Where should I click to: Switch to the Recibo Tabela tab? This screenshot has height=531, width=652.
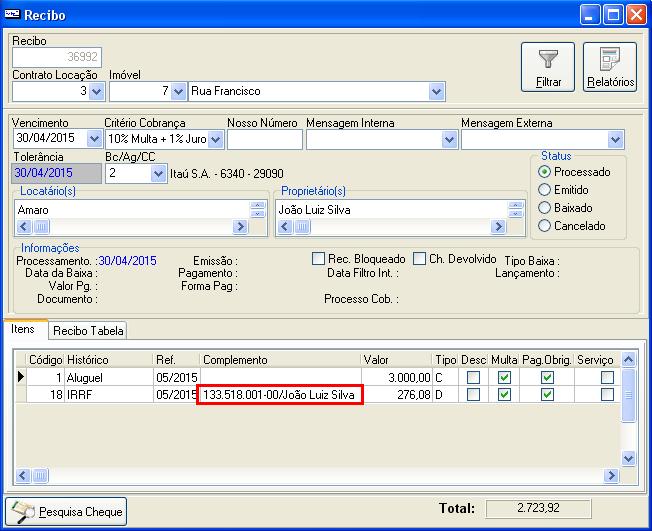point(88,331)
